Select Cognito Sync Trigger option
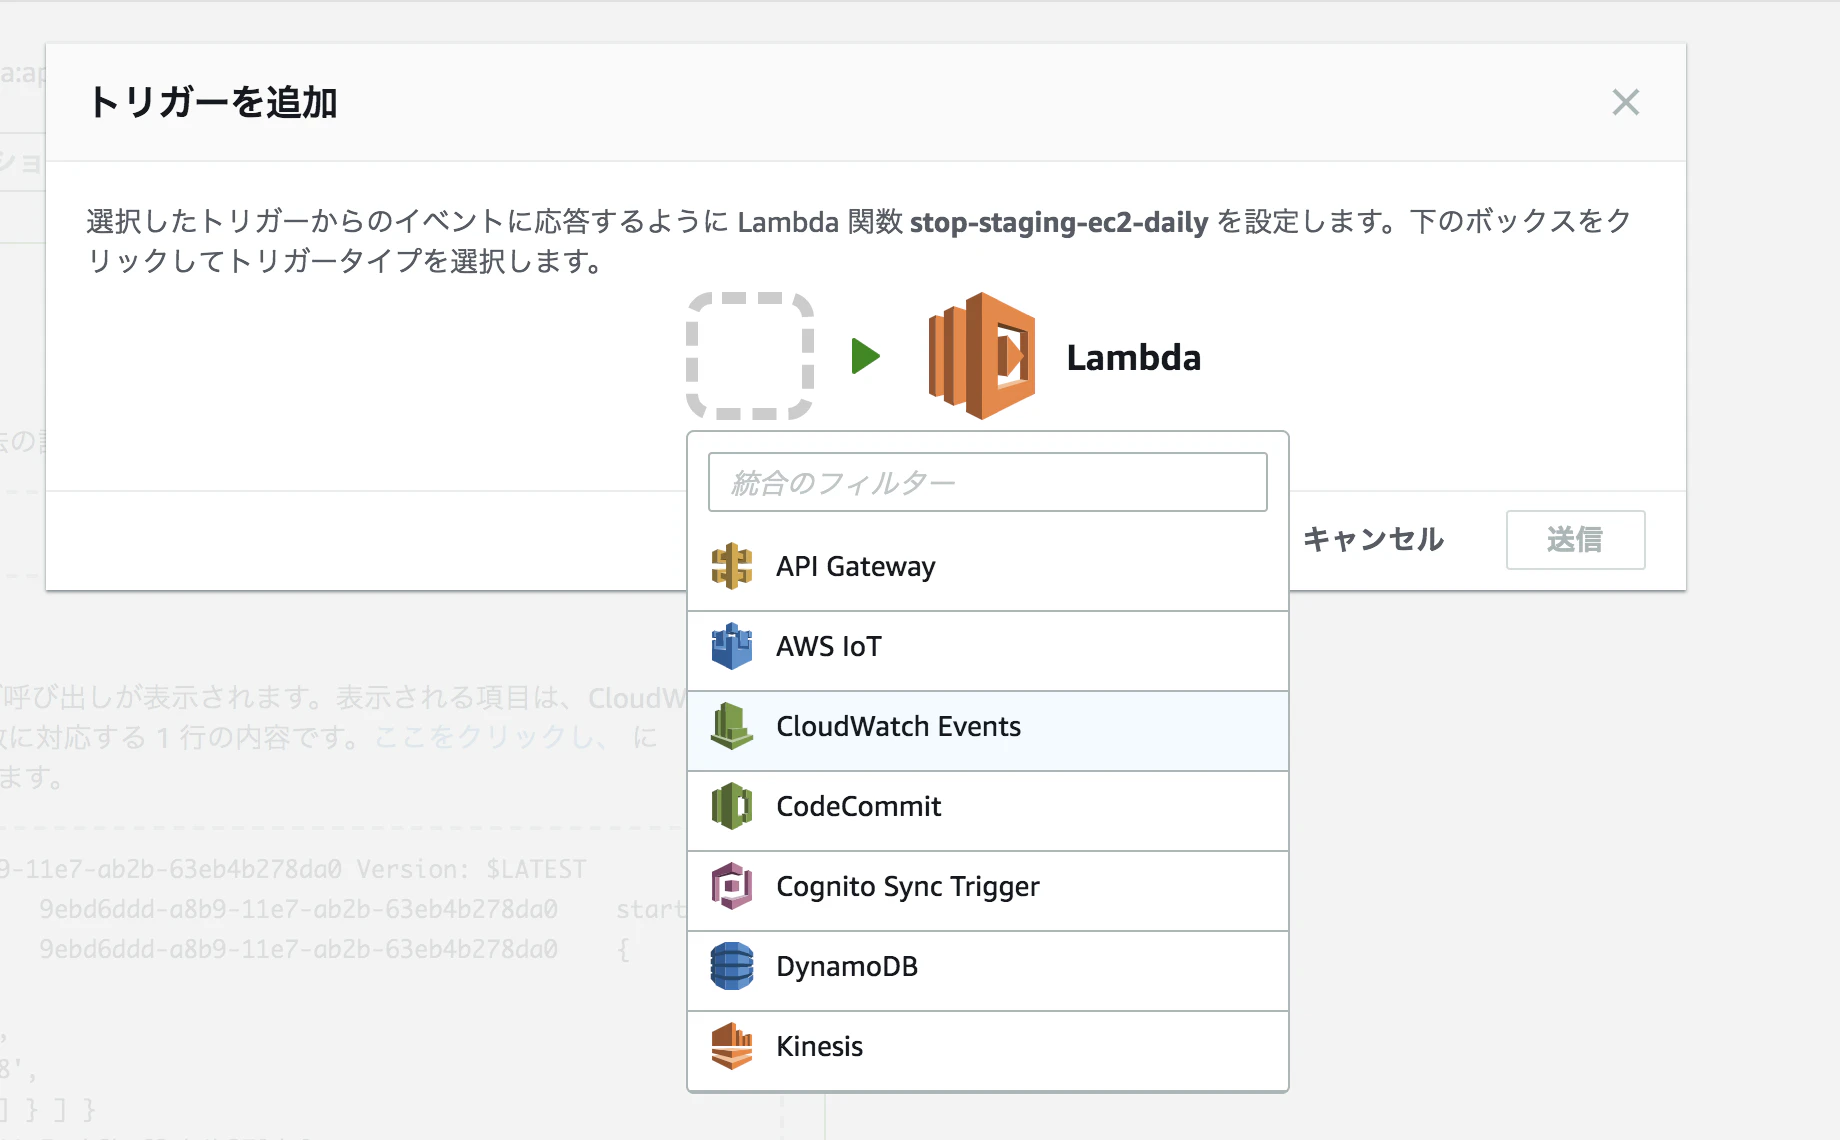 pyautogui.click(x=988, y=891)
